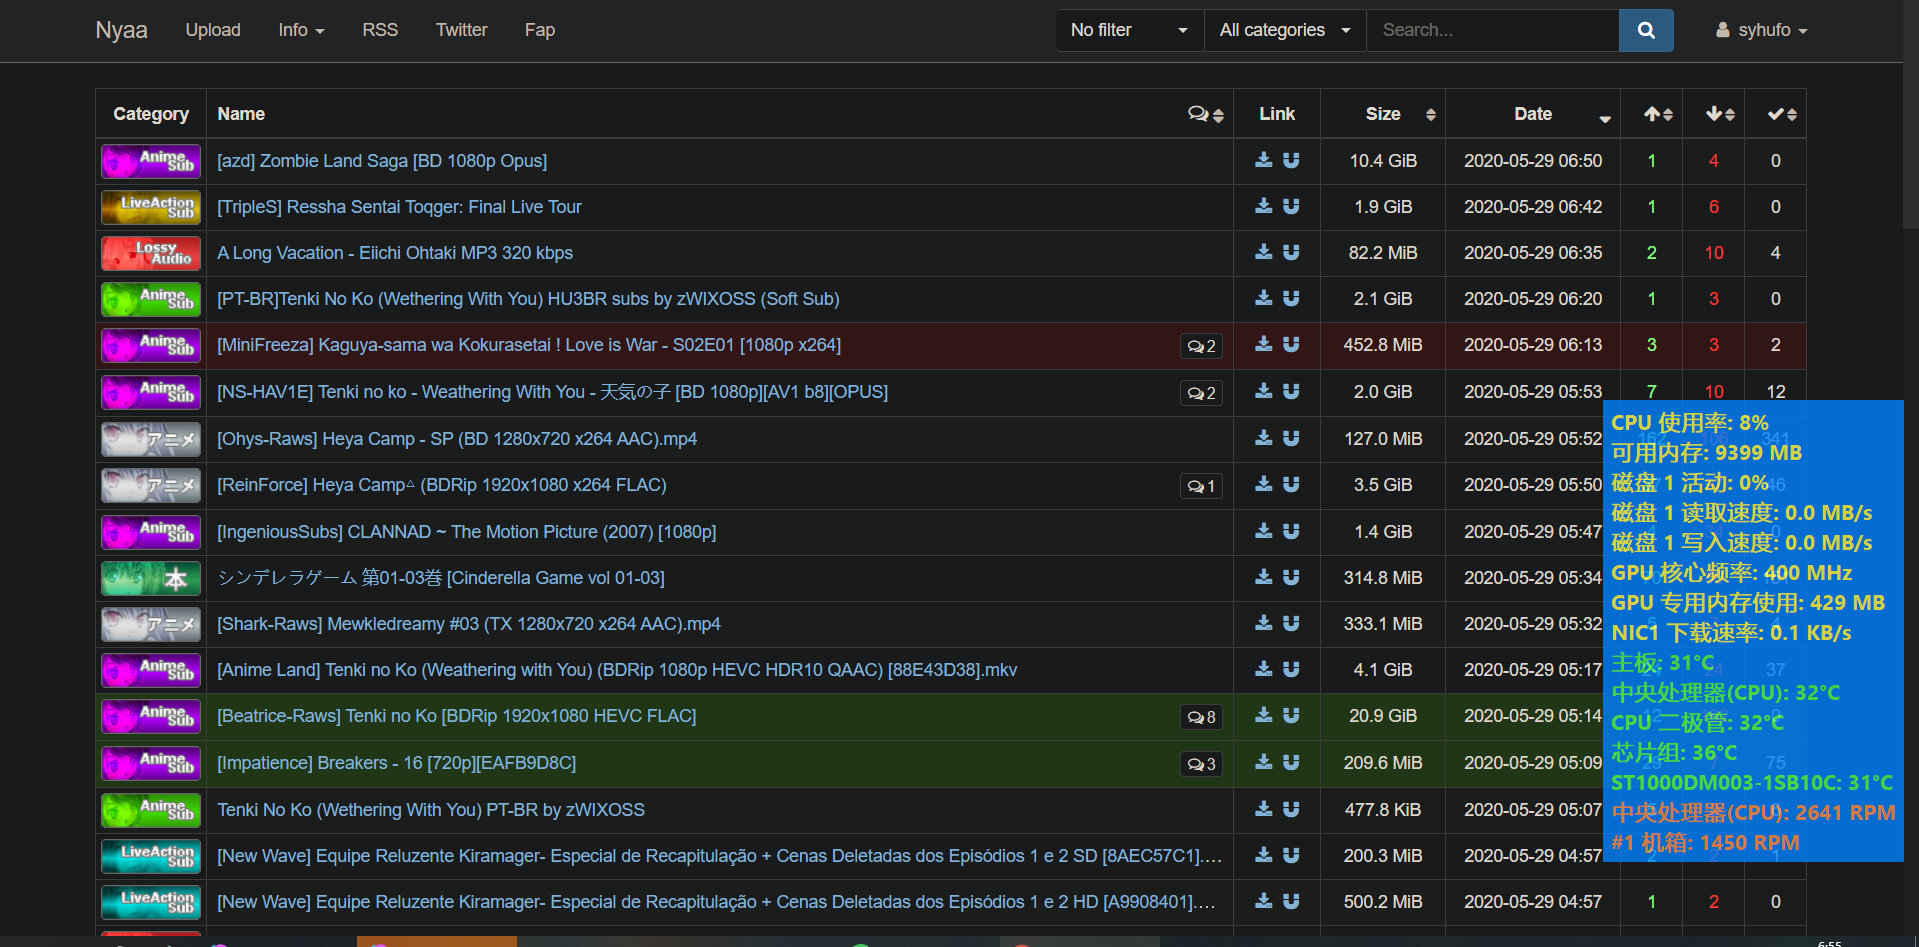Open magnet link for Anime Land Tenki no Ko
1919x947 pixels.
pyautogui.click(x=1291, y=669)
